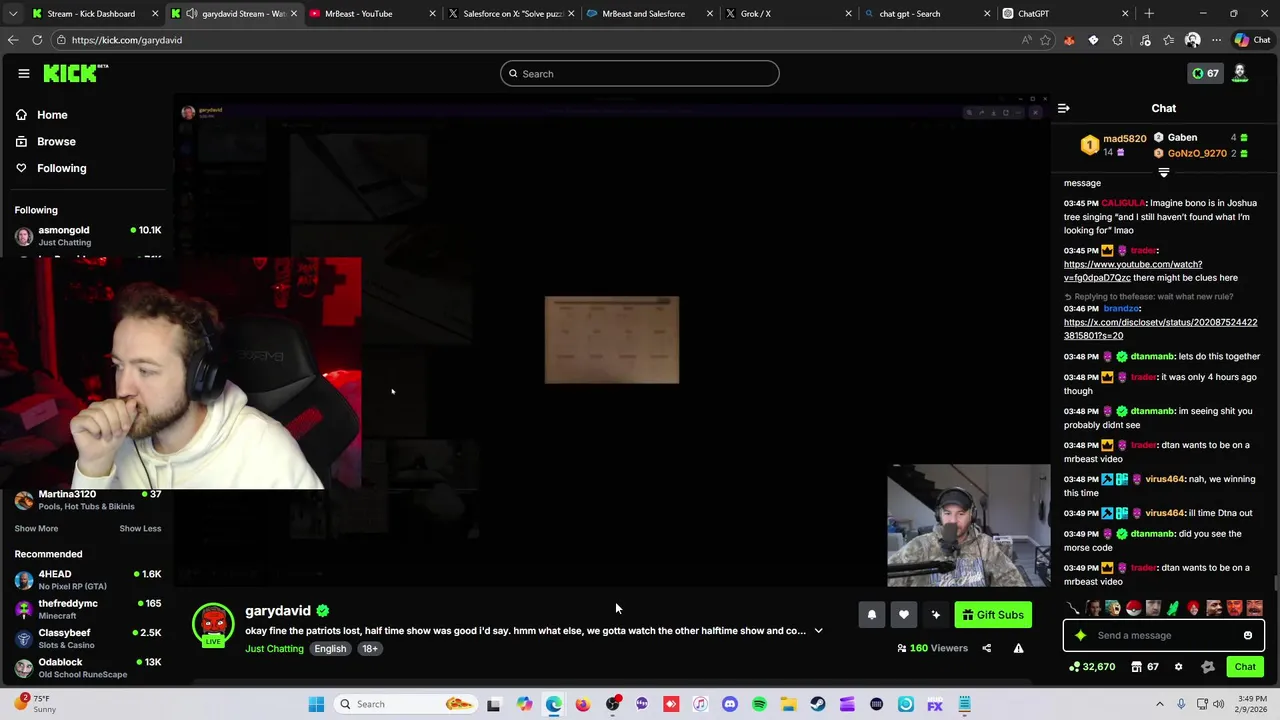Send message with the green Chat button
This screenshot has height=720, width=1280.
pos(1245,667)
